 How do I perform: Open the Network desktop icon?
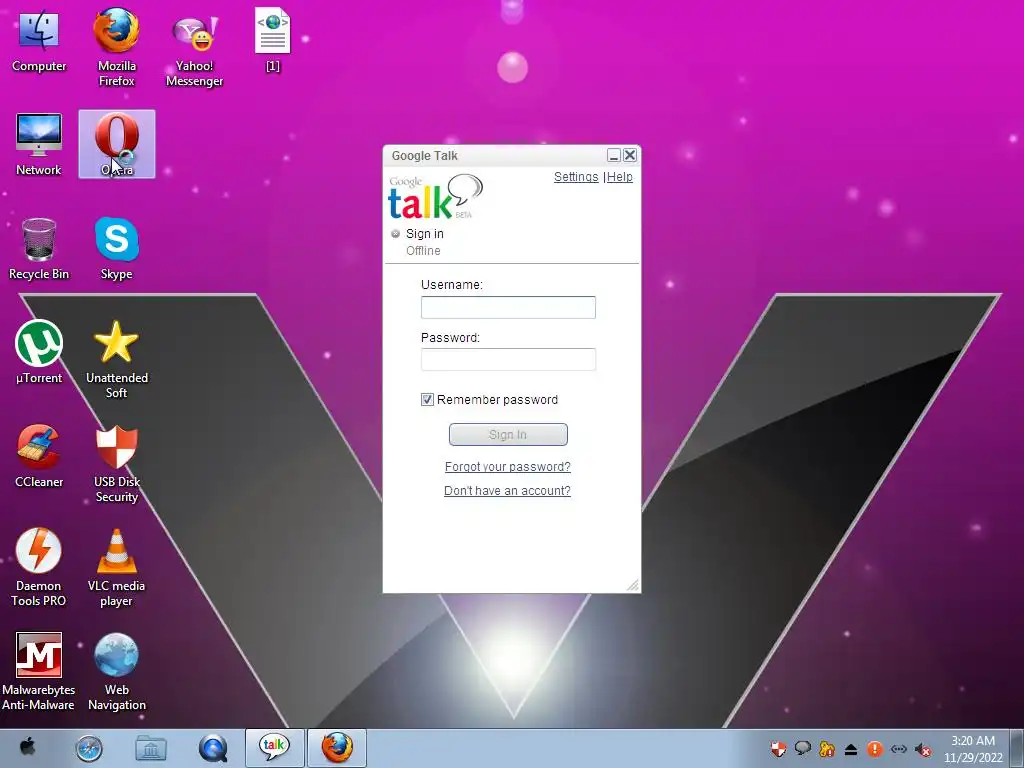pos(39,144)
